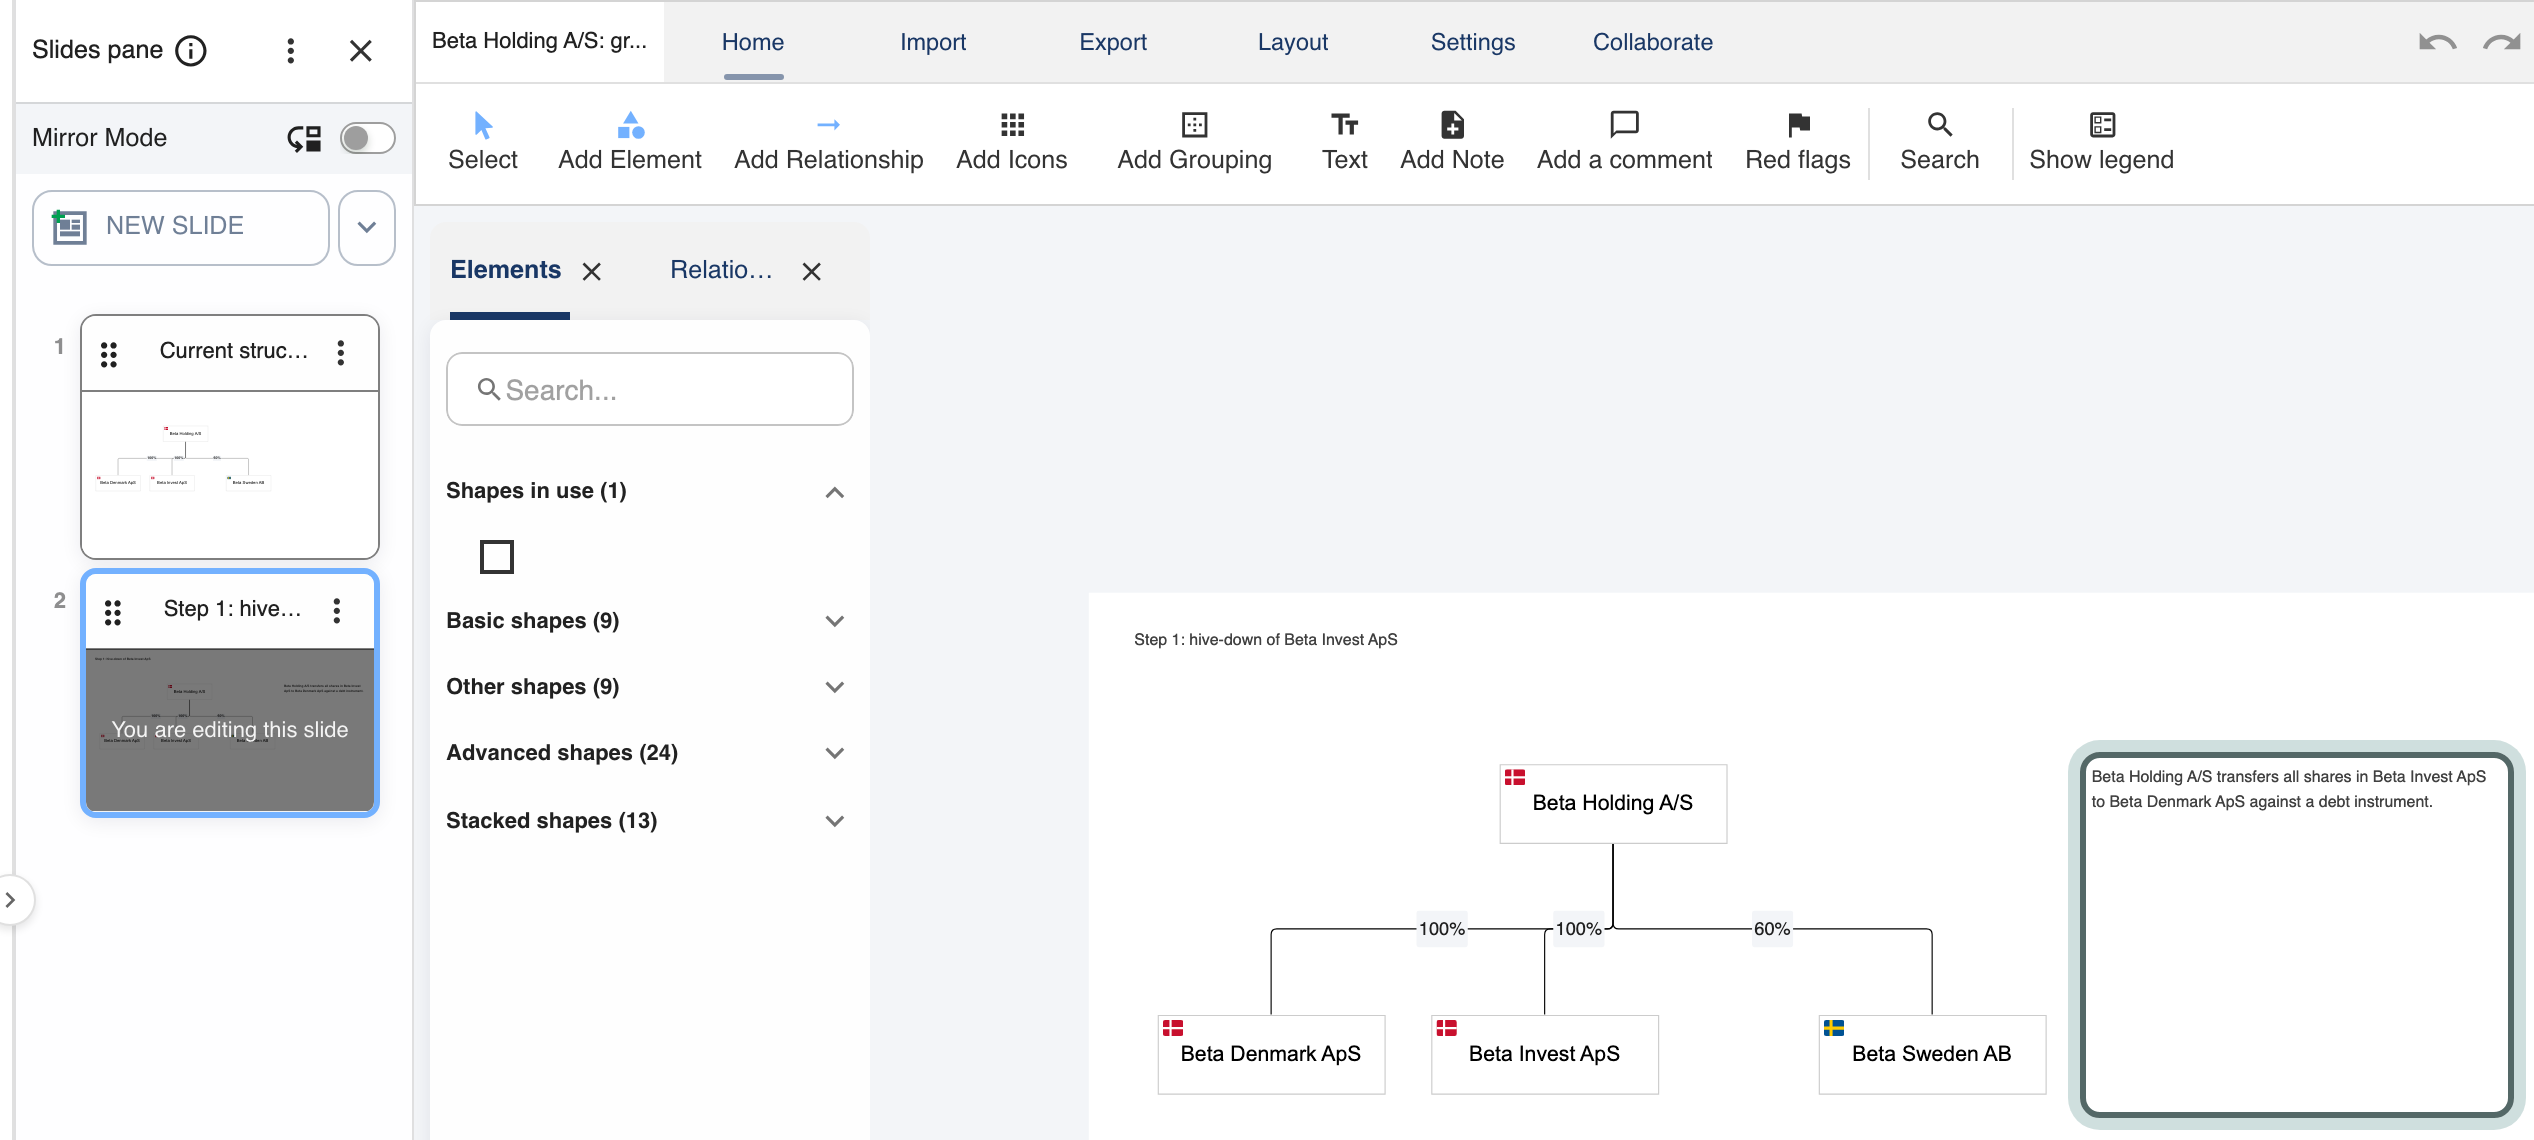Close the Elements panel tab
This screenshot has width=2534, height=1140.
click(592, 271)
